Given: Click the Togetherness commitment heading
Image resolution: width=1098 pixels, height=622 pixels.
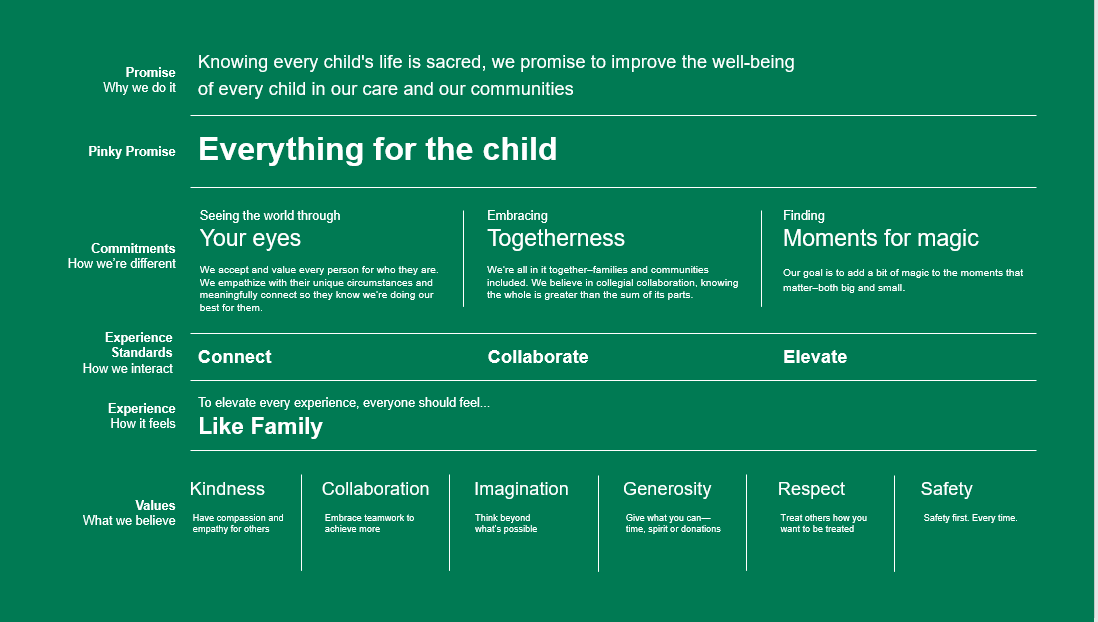Looking at the screenshot, I should tap(556, 238).
